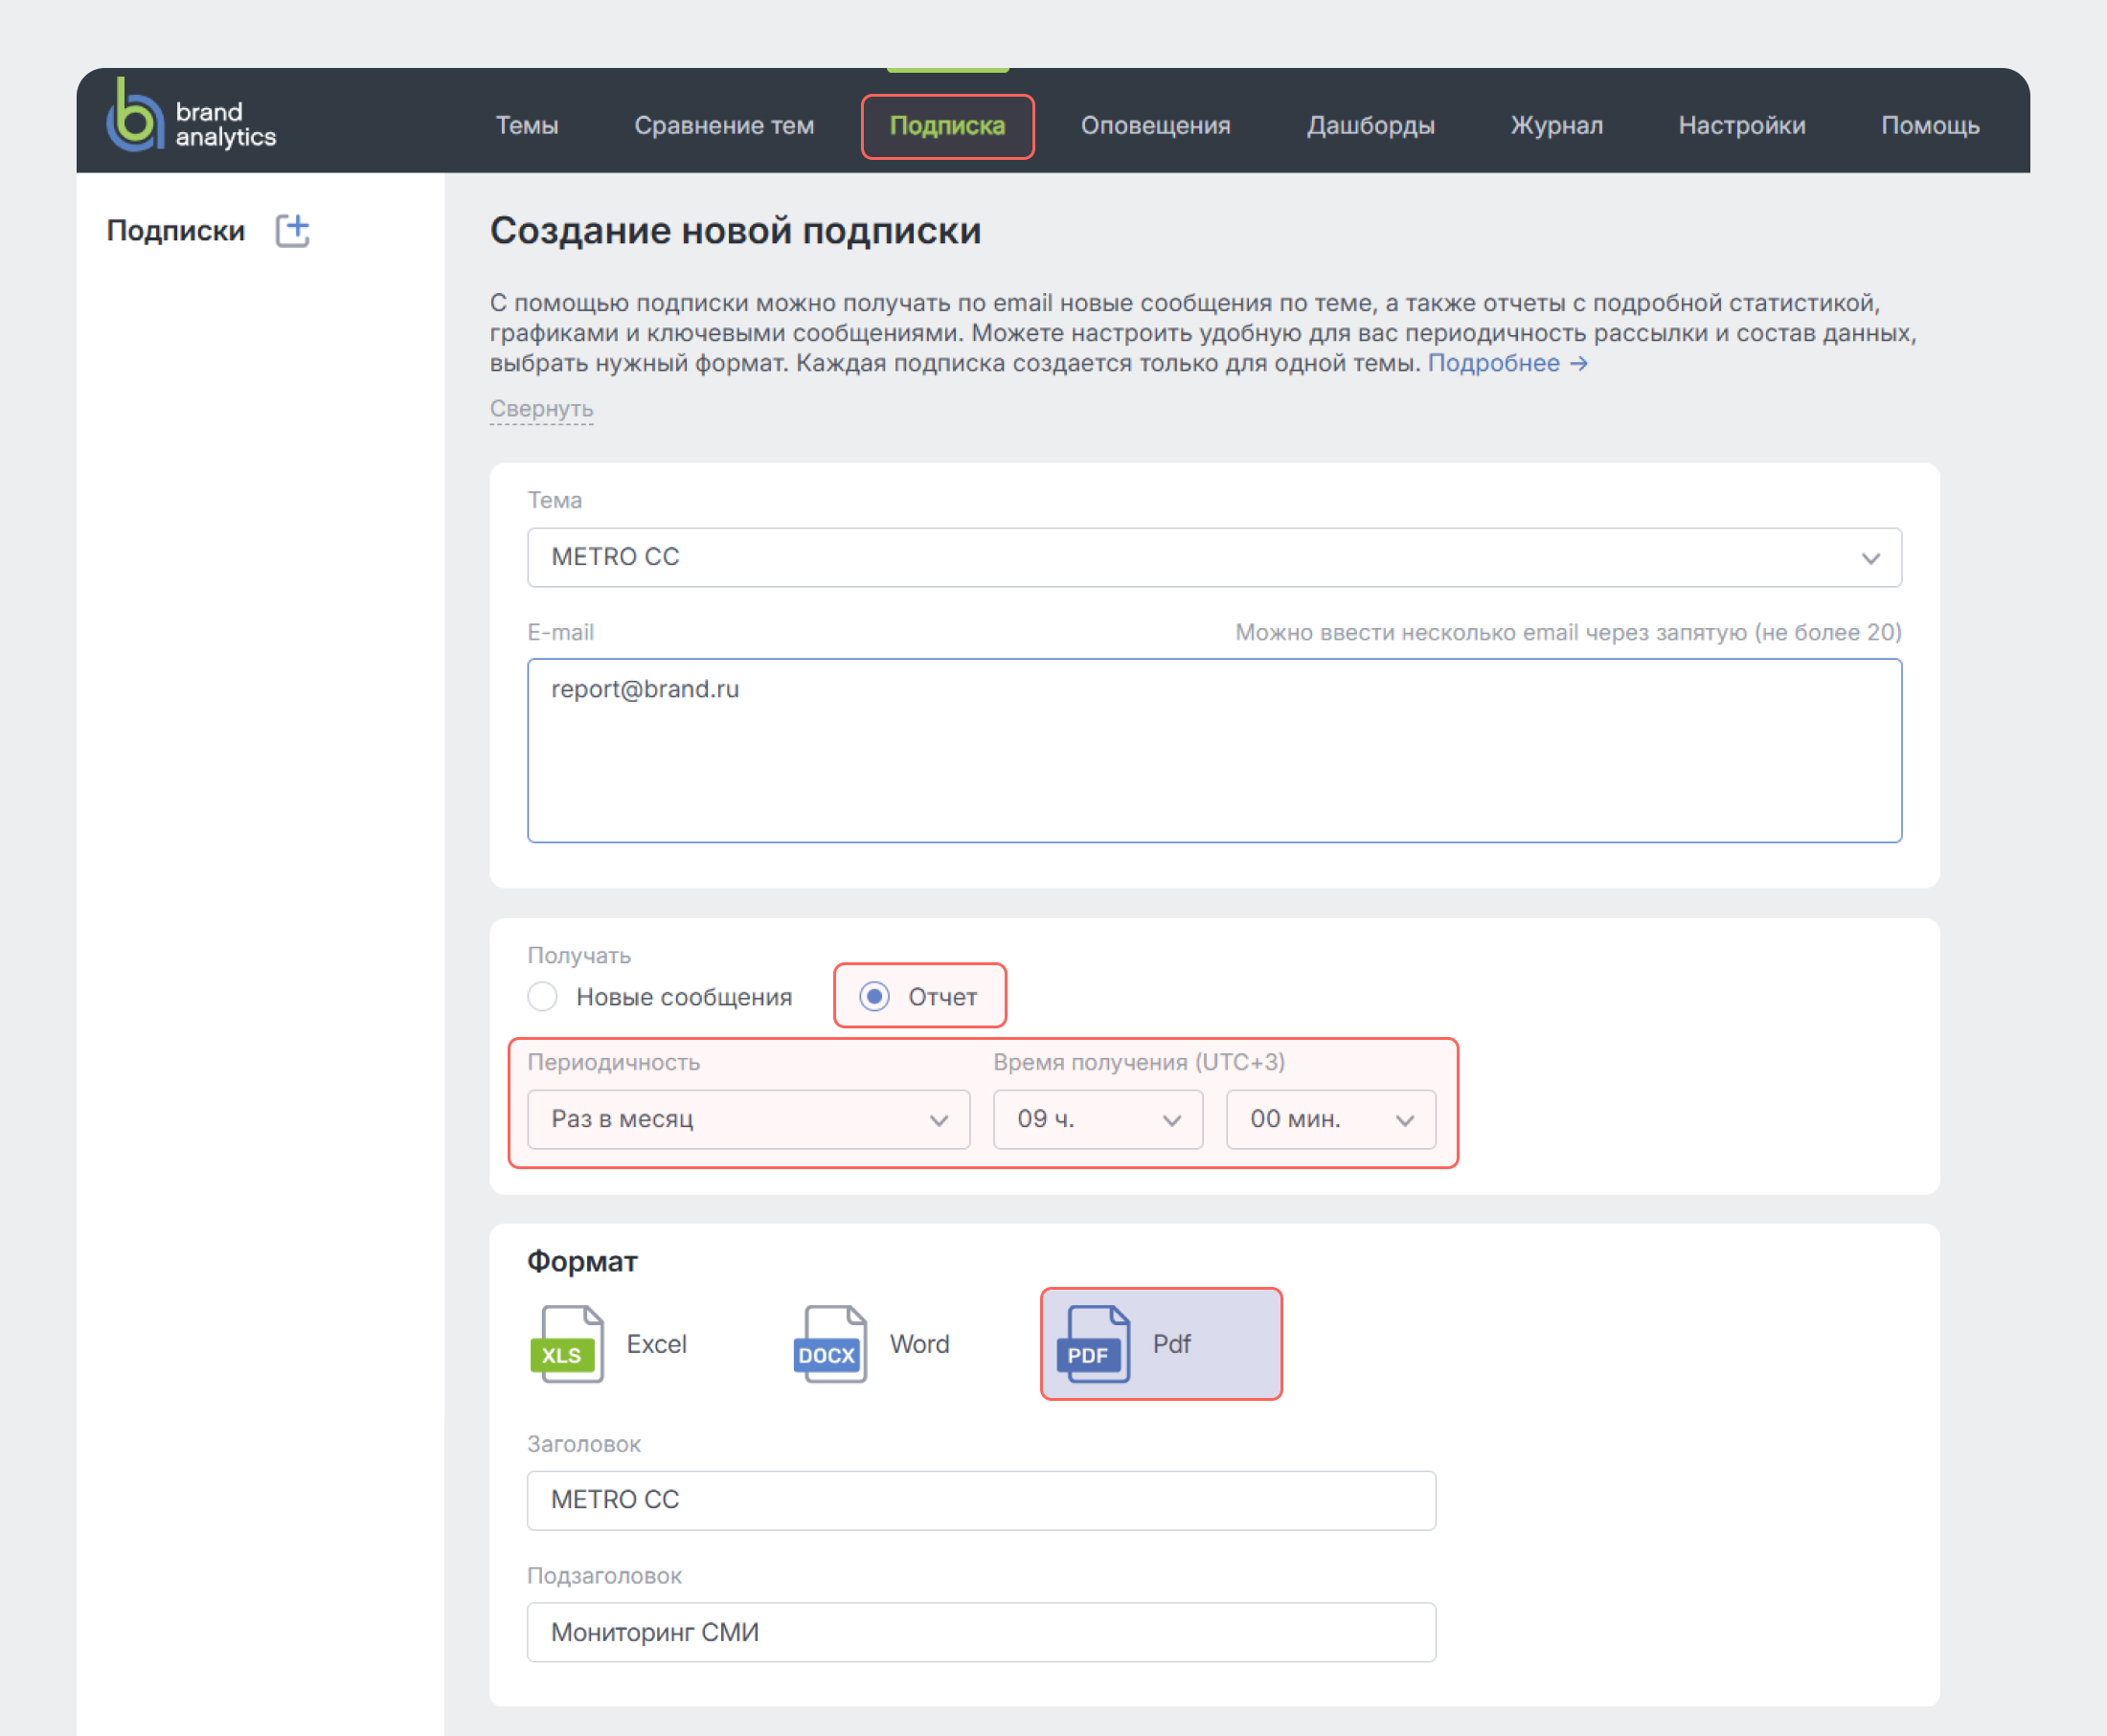Go to the Темы tab
Viewport: 2107px width, 1736px height.
coord(527,126)
